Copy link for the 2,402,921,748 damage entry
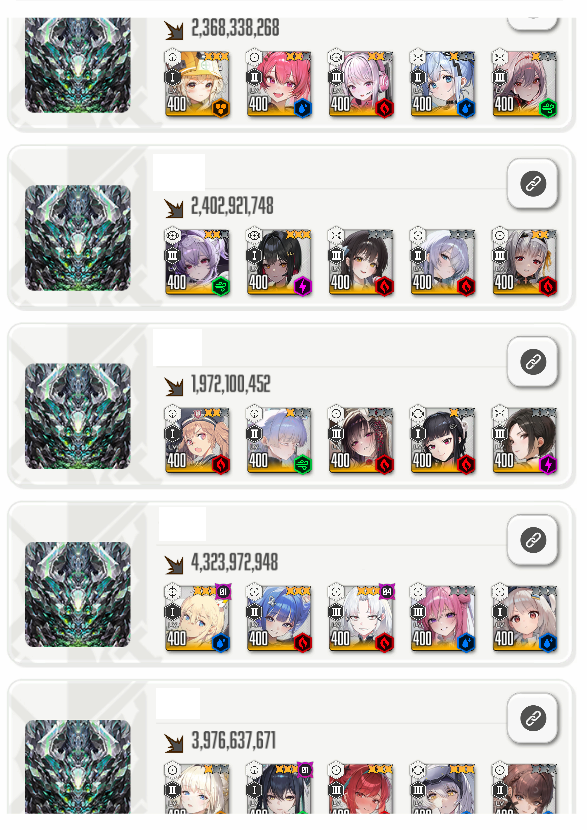This screenshot has width=587, height=830. (532, 184)
